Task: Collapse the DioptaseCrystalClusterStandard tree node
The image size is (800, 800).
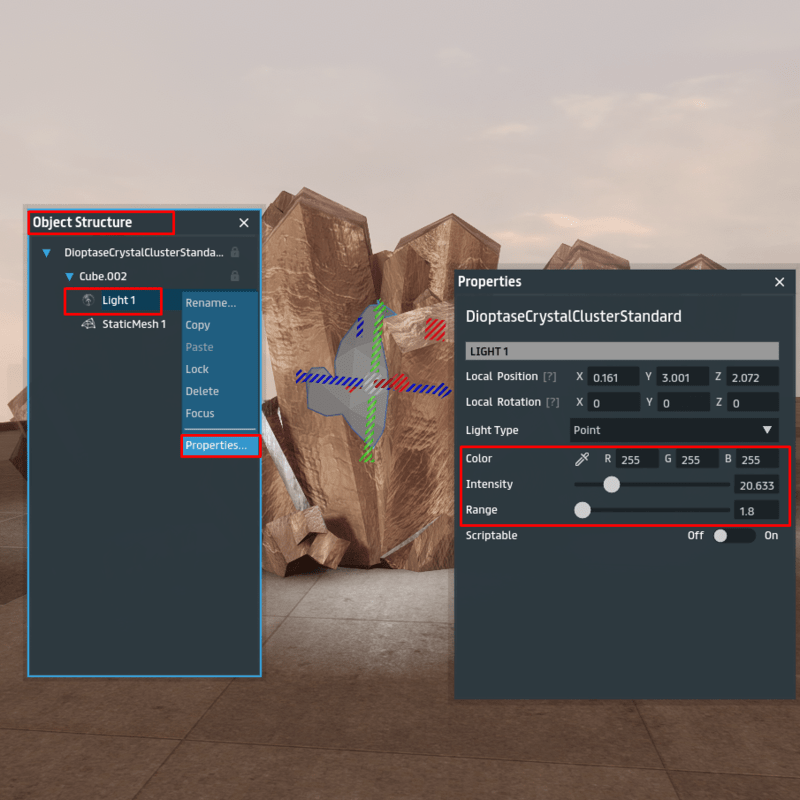Action: pyautogui.click(x=46, y=253)
